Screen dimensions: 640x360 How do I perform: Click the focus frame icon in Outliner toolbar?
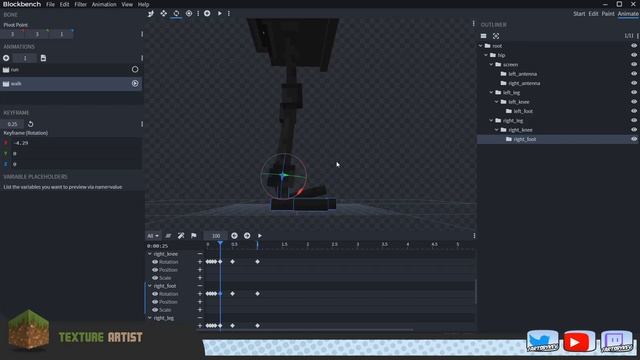point(496,36)
